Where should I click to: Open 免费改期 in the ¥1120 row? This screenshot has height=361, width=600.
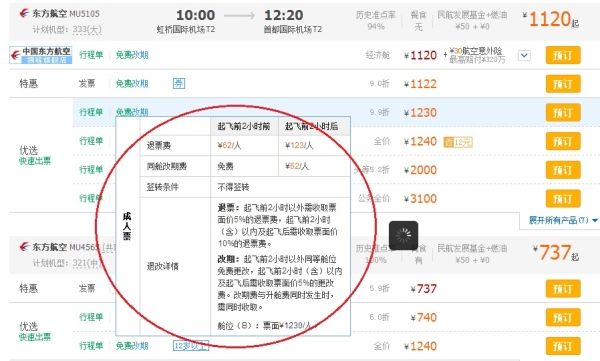tap(132, 55)
